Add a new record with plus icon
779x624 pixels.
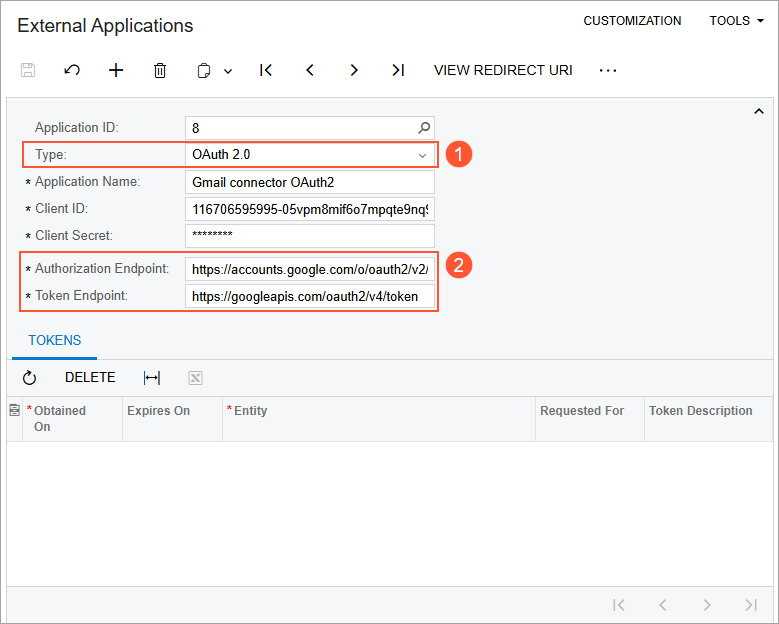(x=116, y=70)
